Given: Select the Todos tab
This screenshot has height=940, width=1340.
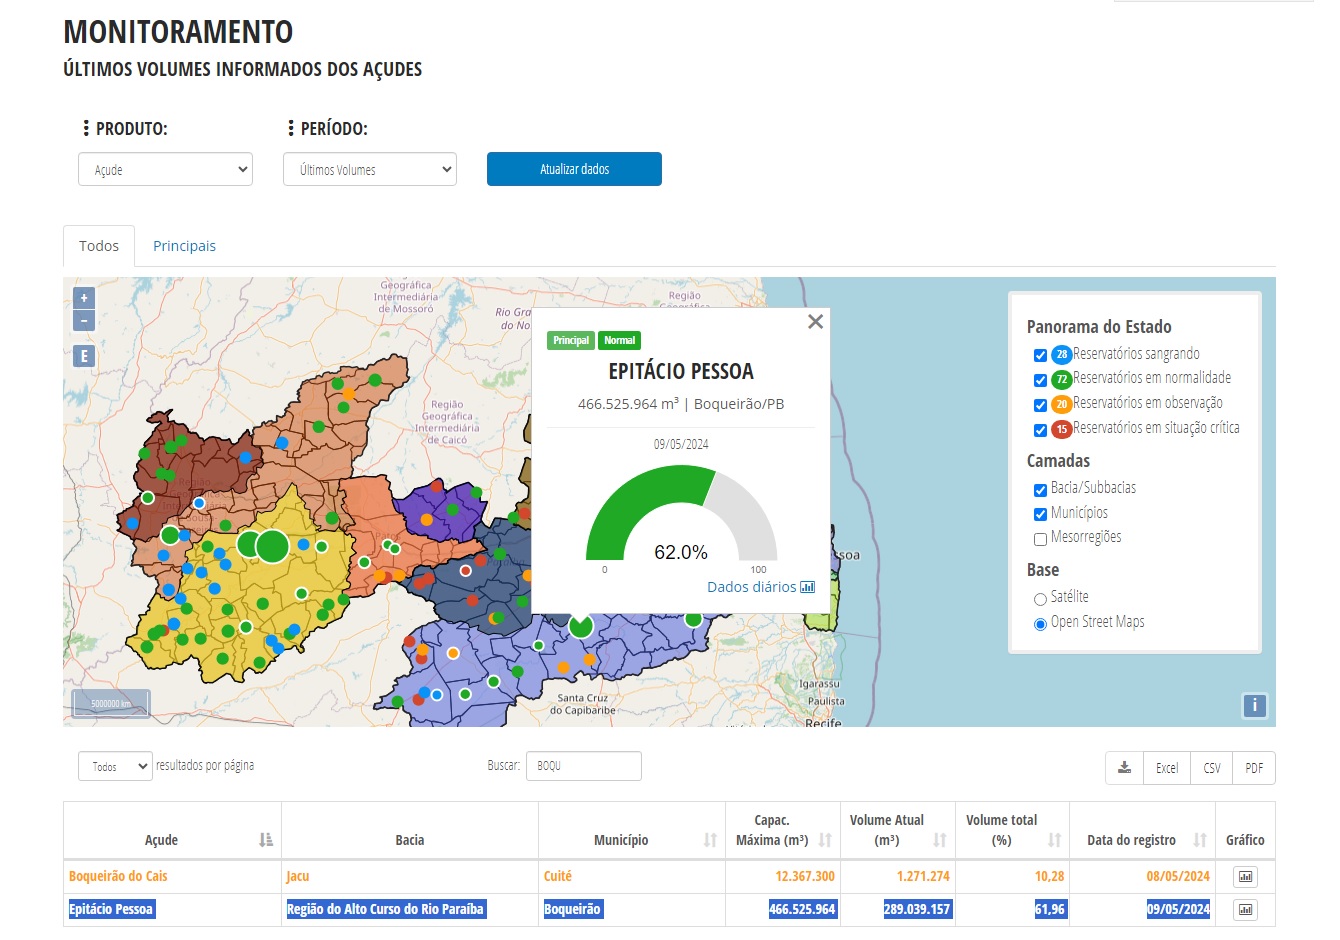Looking at the screenshot, I should [99, 246].
